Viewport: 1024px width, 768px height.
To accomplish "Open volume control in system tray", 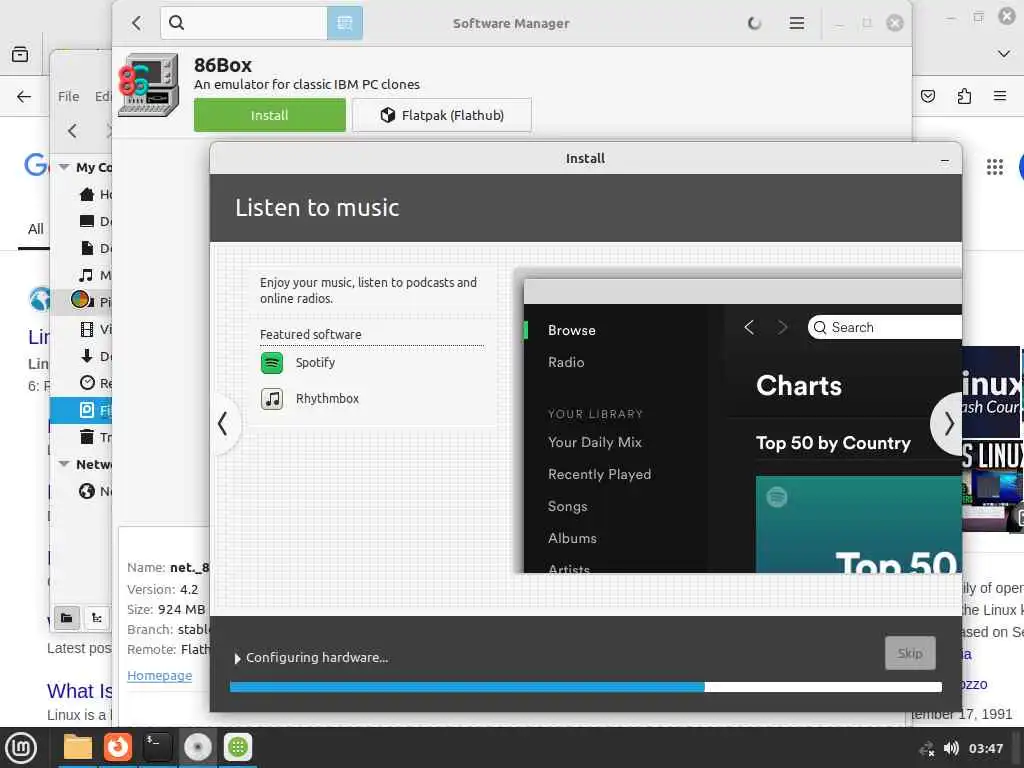I will (x=951, y=748).
